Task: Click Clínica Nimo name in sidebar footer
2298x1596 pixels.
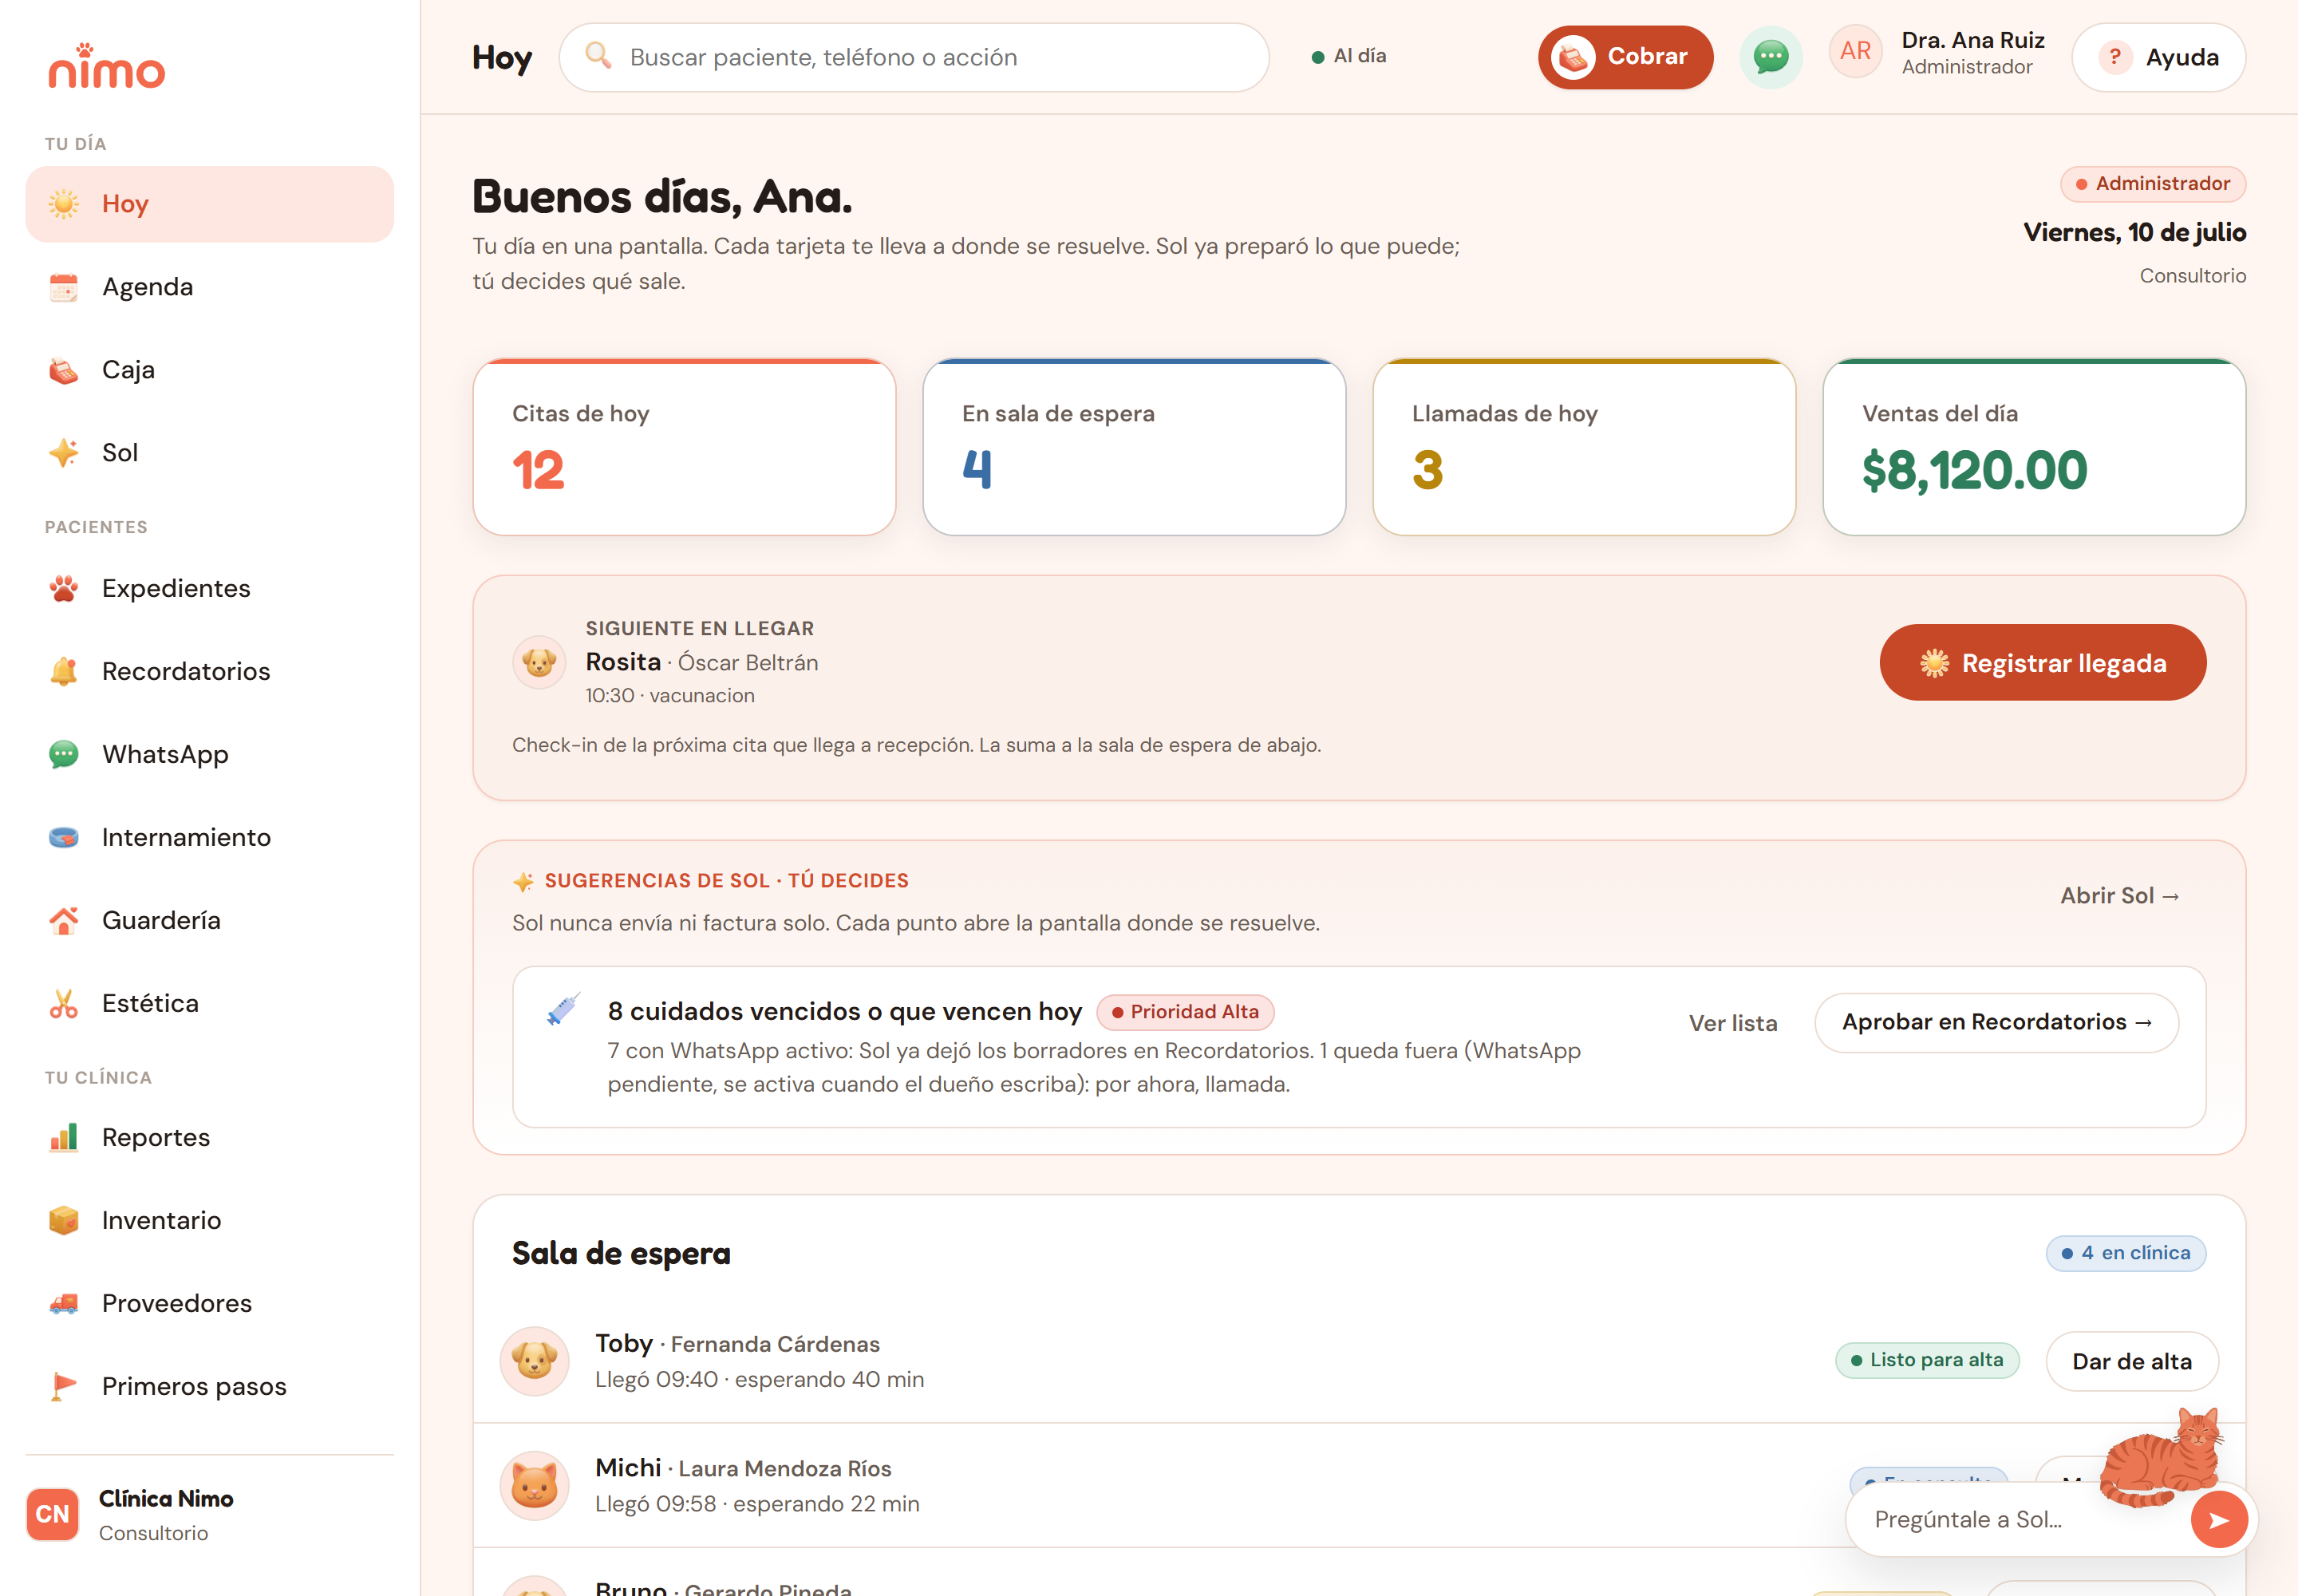Action: (x=166, y=1499)
